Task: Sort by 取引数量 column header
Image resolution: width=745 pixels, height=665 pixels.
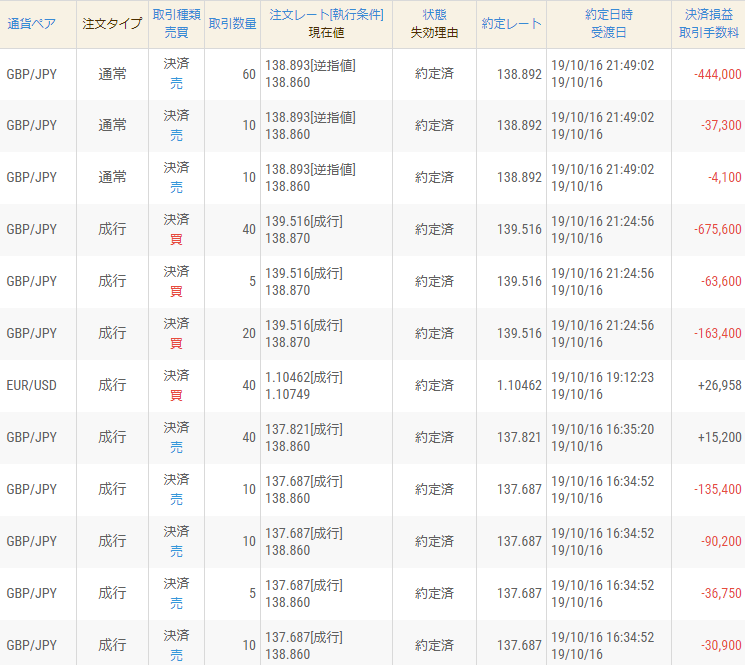Action: (232, 24)
